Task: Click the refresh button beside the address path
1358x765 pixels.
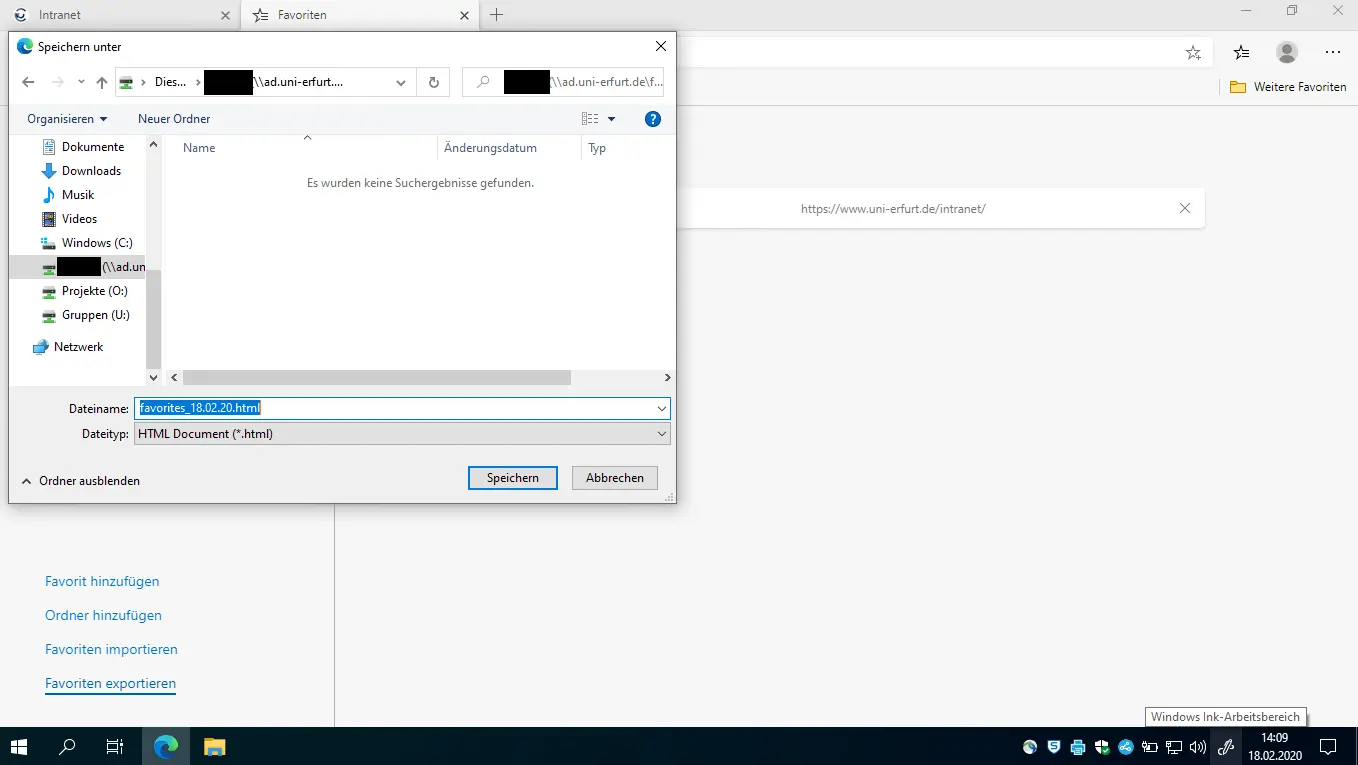Action: tap(433, 82)
